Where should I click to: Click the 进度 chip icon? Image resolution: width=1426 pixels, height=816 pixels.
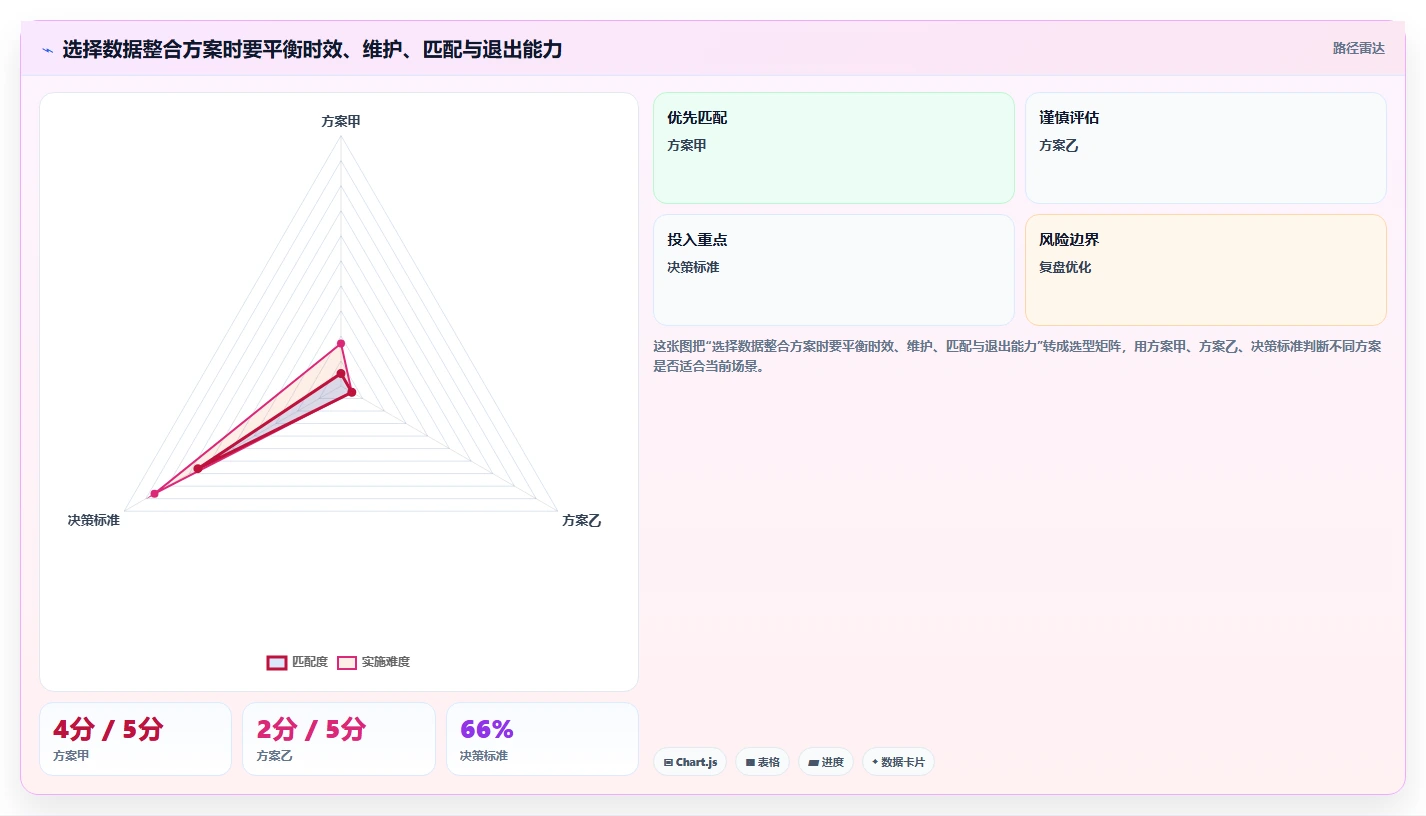pyautogui.click(x=813, y=762)
